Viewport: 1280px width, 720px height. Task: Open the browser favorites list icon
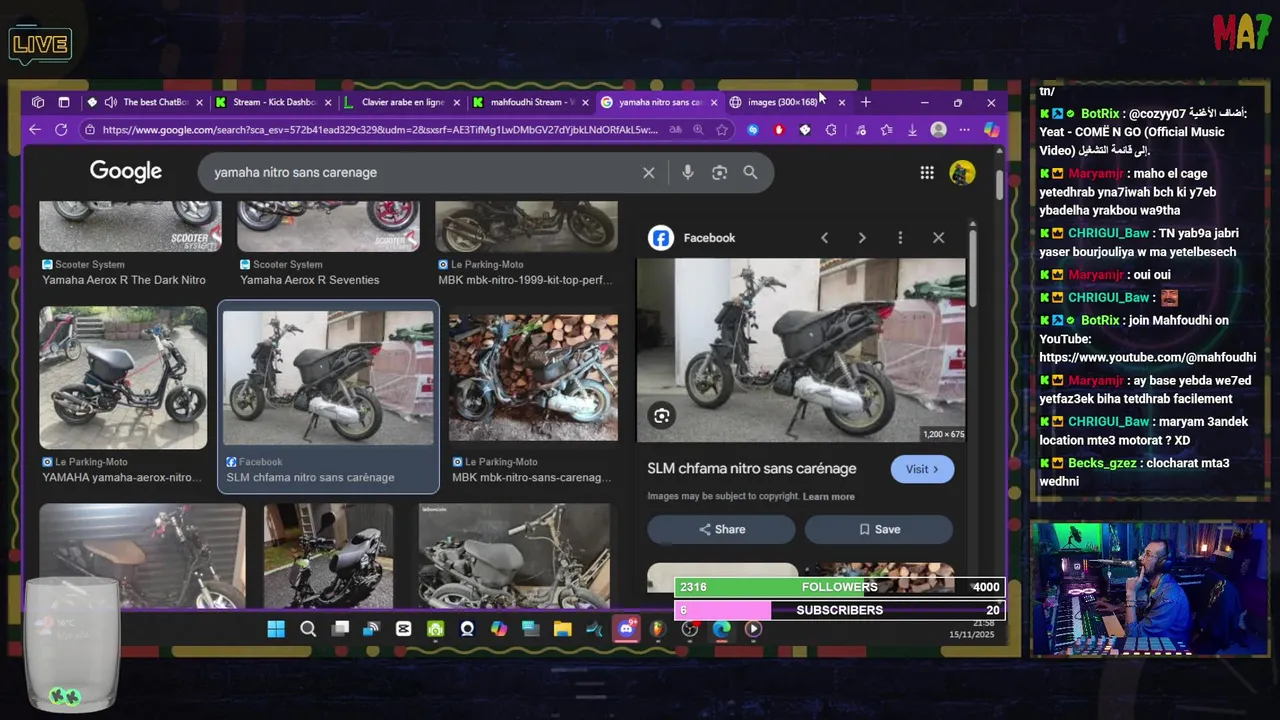(886, 130)
